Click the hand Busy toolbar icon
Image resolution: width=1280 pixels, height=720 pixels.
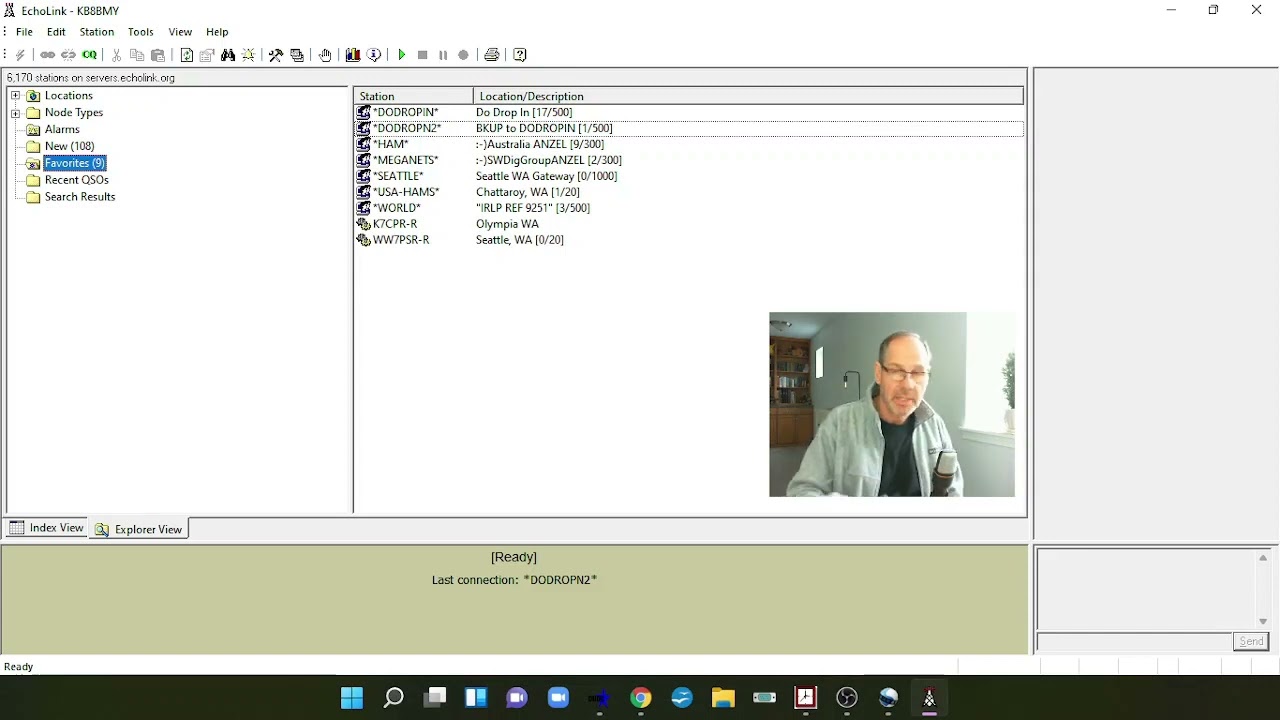[325, 55]
